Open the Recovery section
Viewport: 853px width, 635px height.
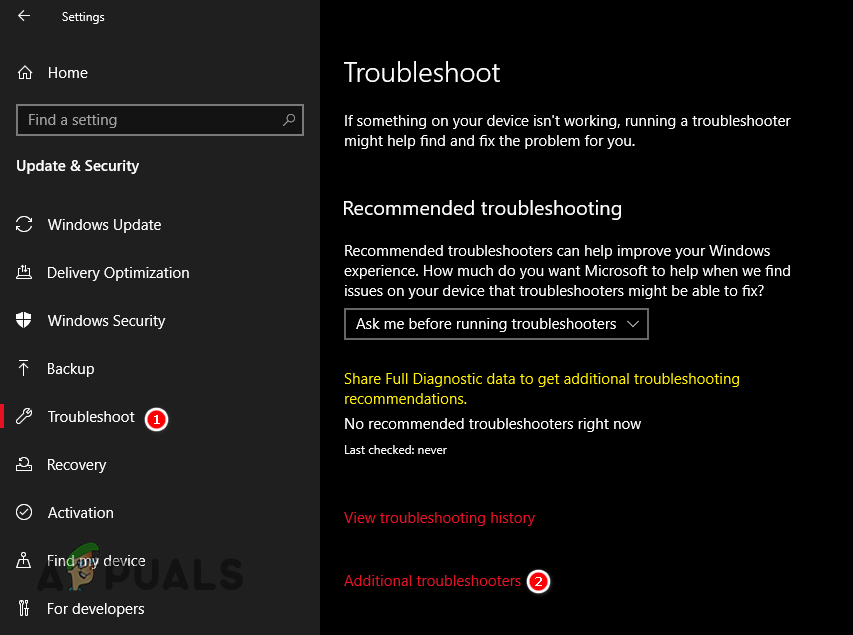tap(77, 464)
